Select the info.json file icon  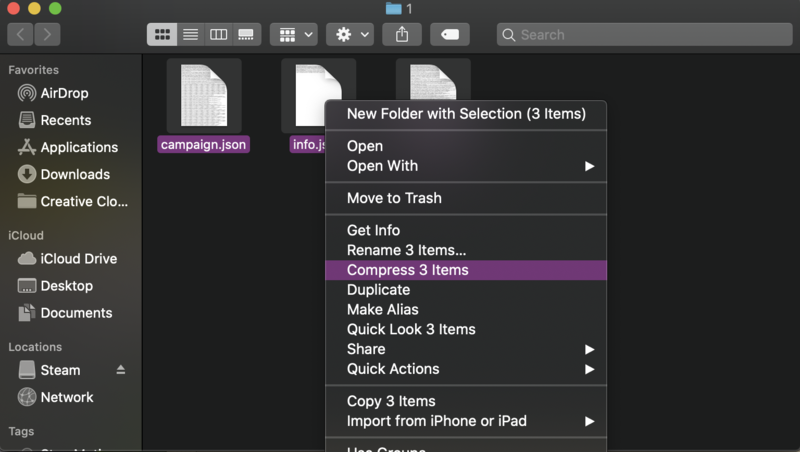click(310, 94)
